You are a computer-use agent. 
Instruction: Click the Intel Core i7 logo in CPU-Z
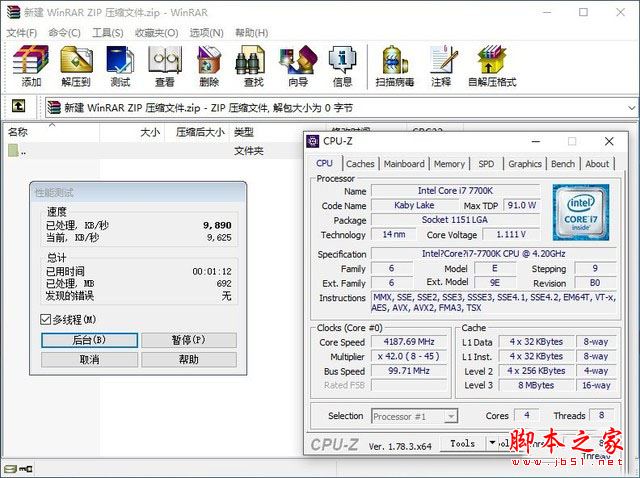click(x=581, y=212)
